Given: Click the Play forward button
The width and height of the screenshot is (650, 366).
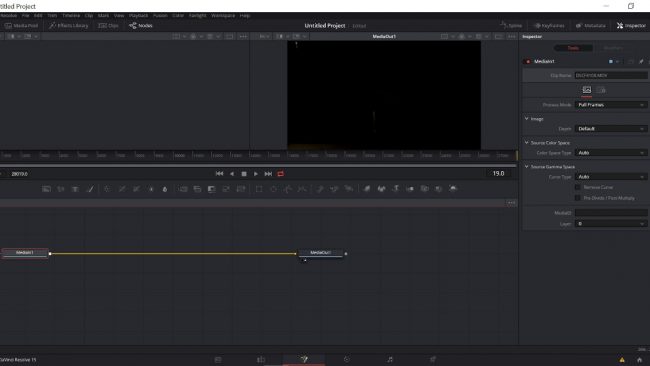Looking at the screenshot, I should (256, 174).
